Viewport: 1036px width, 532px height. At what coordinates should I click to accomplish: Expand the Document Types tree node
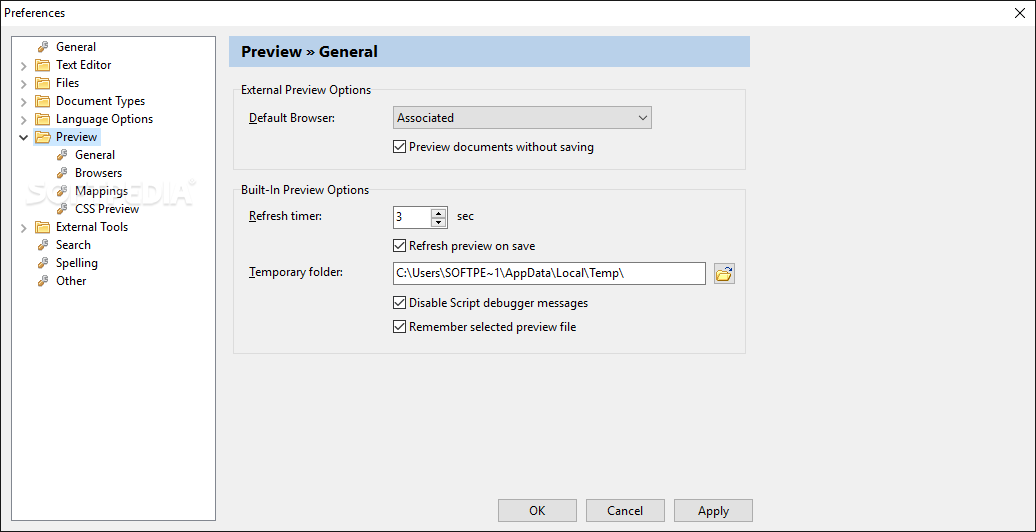(x=24, y=101)
